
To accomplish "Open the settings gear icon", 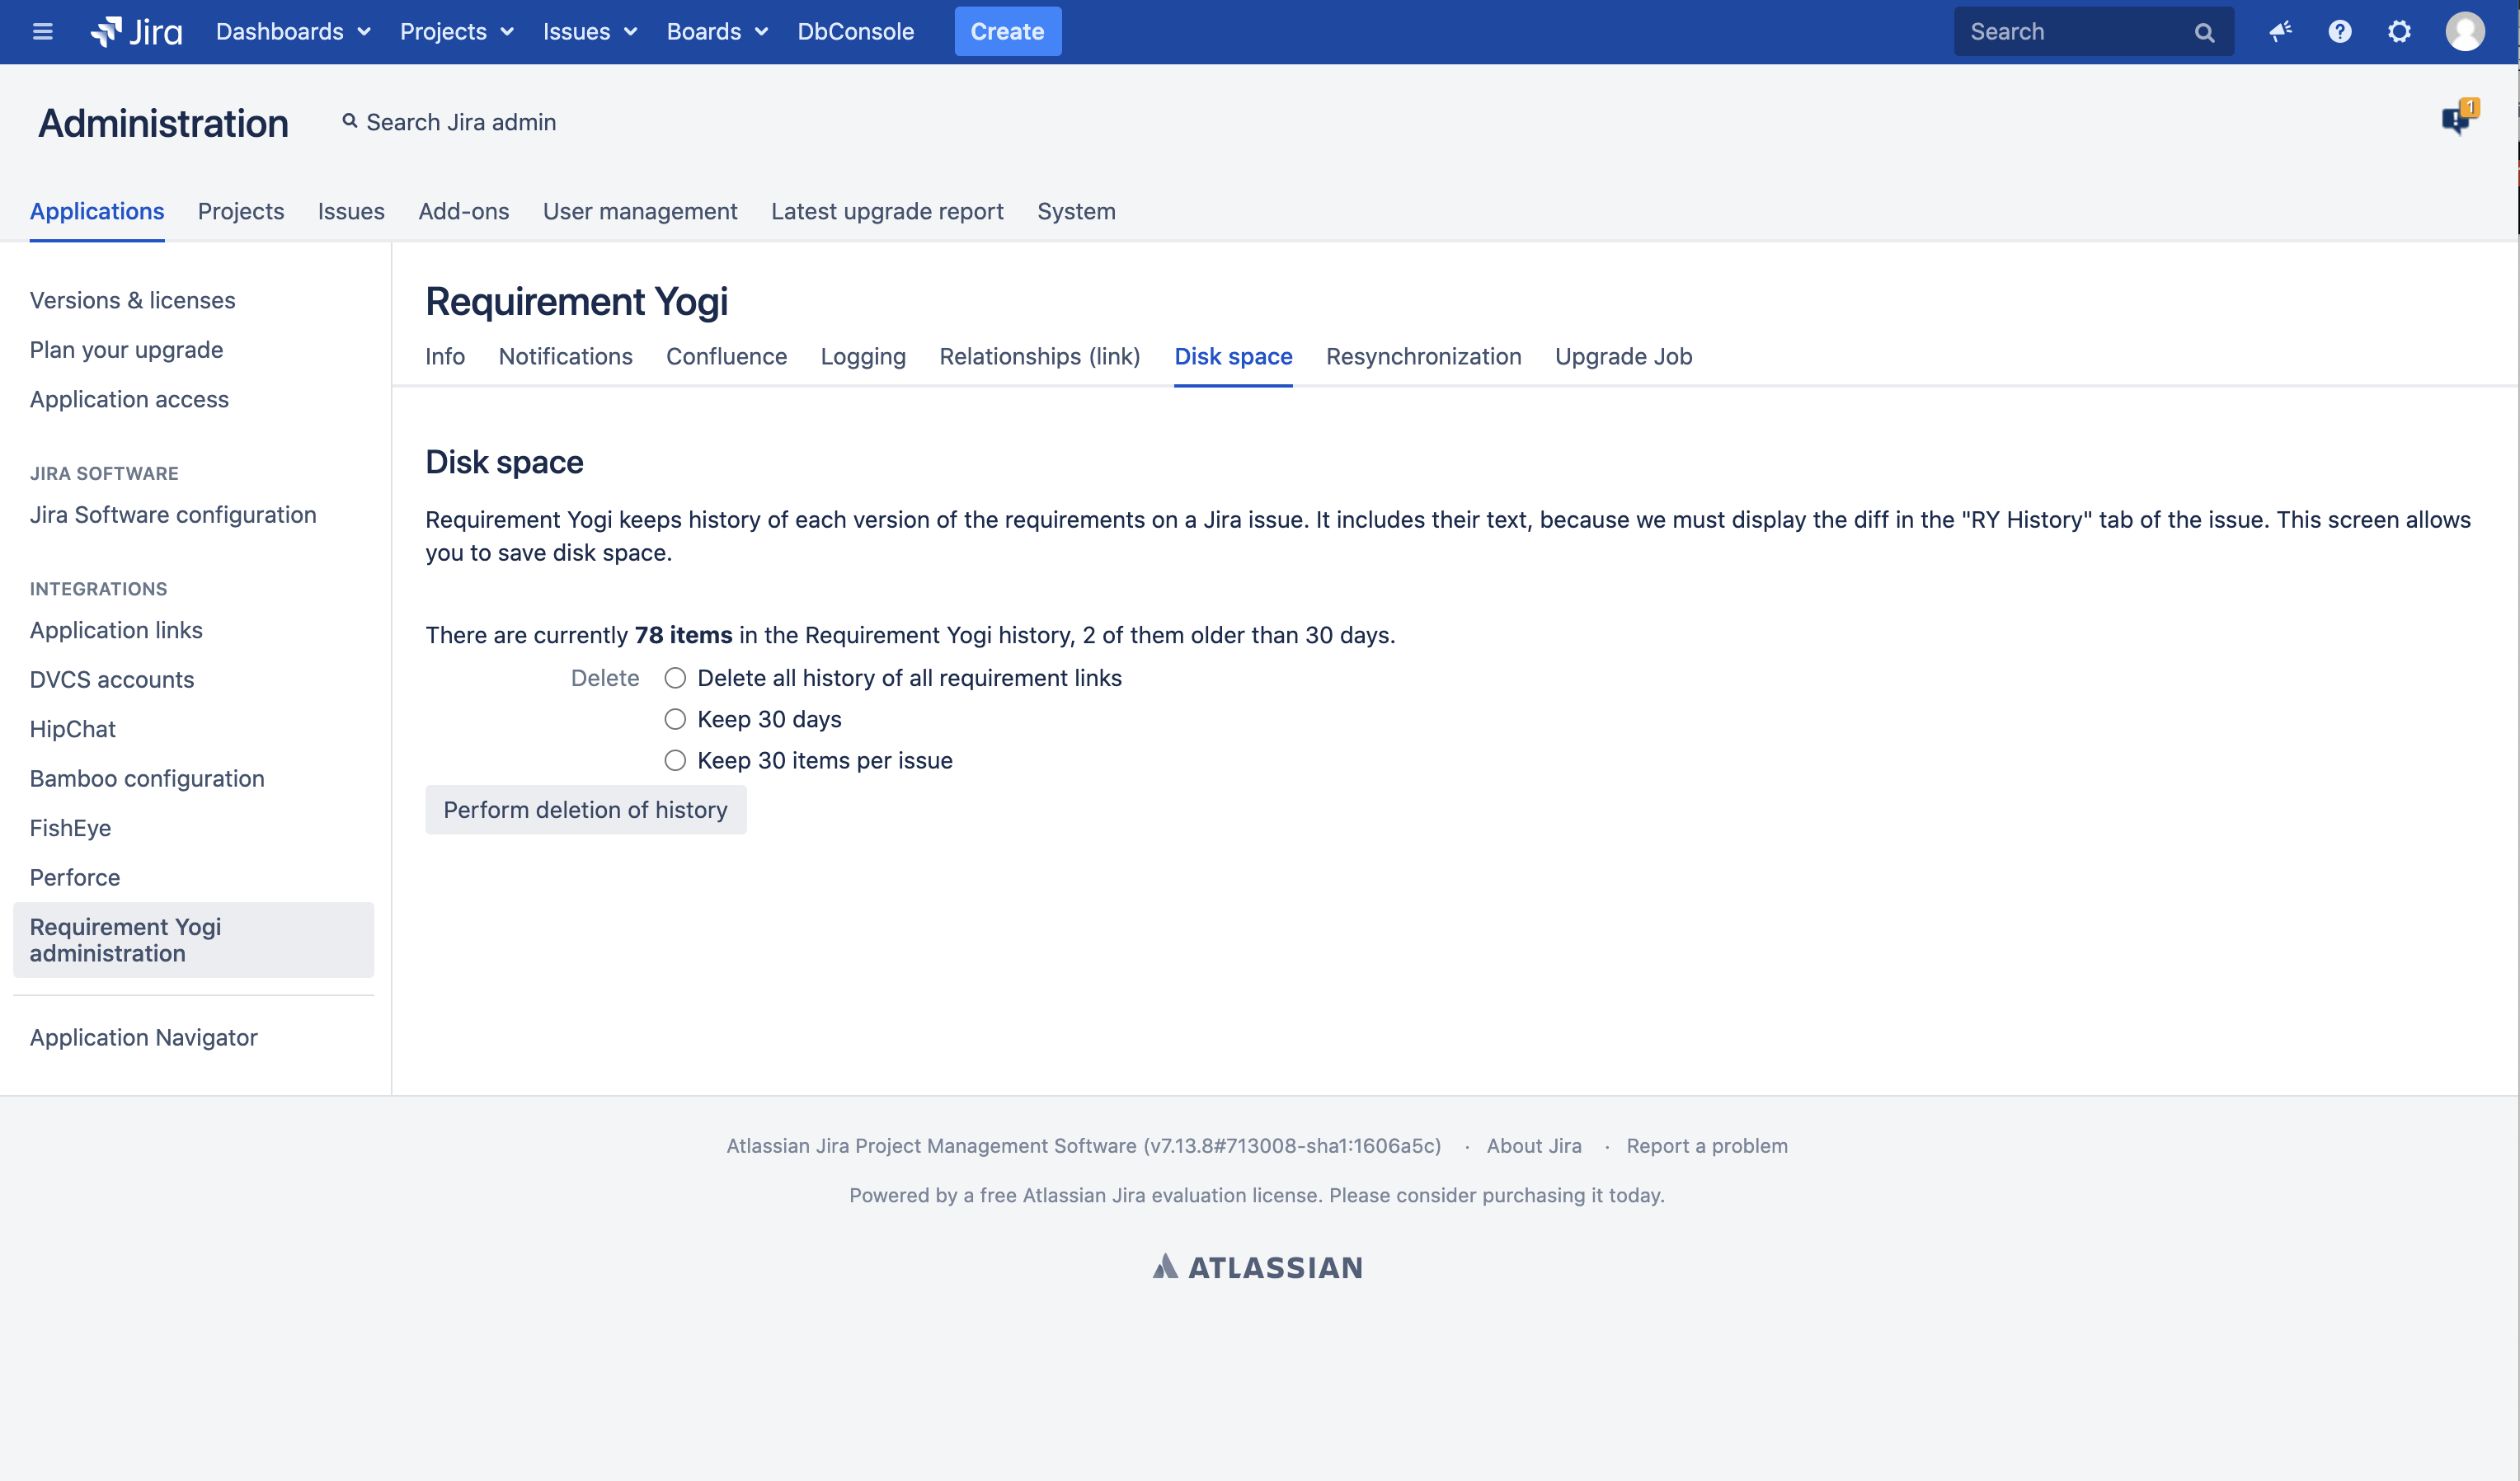I will 2399,32.
